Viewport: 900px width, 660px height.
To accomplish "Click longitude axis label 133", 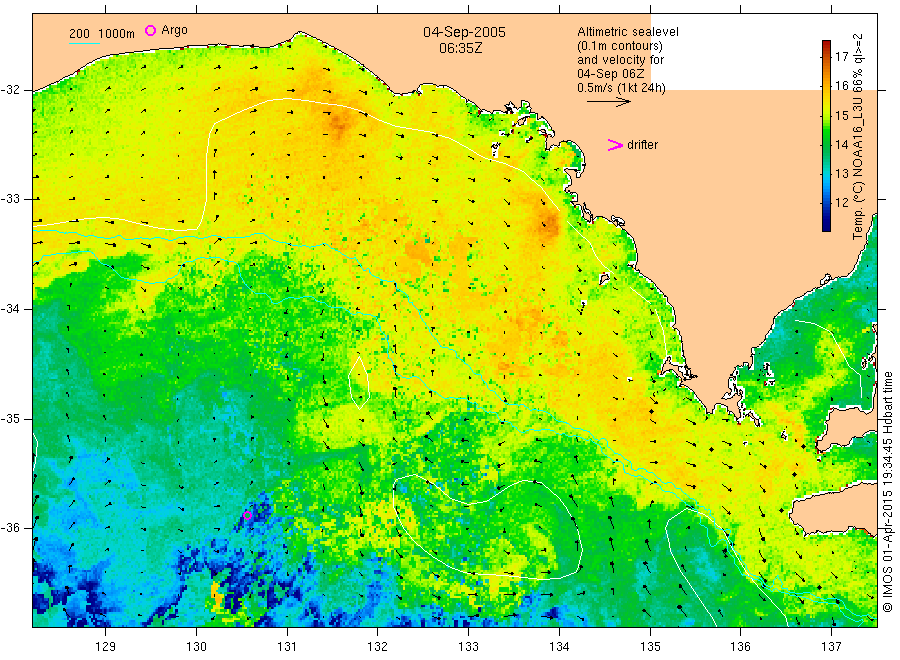I will pos(468,647).
